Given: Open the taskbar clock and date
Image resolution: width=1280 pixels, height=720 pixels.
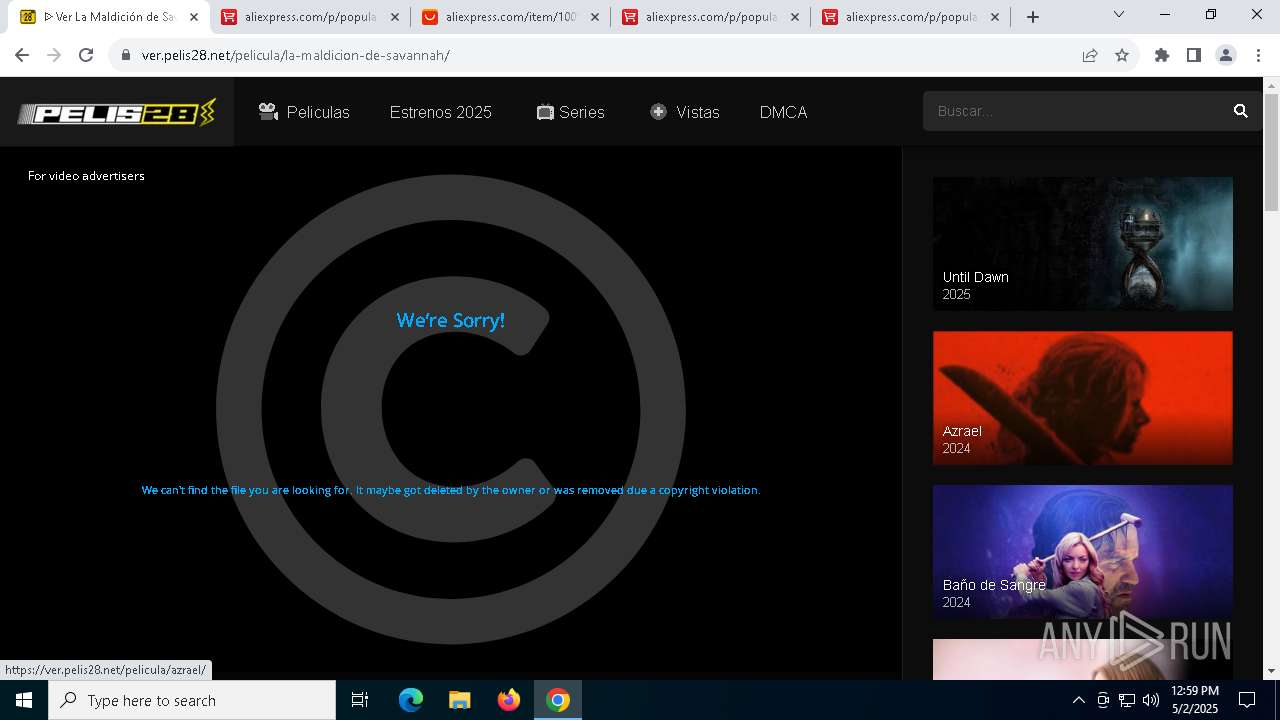Looking at the screenshot, I should [1194, 700].
